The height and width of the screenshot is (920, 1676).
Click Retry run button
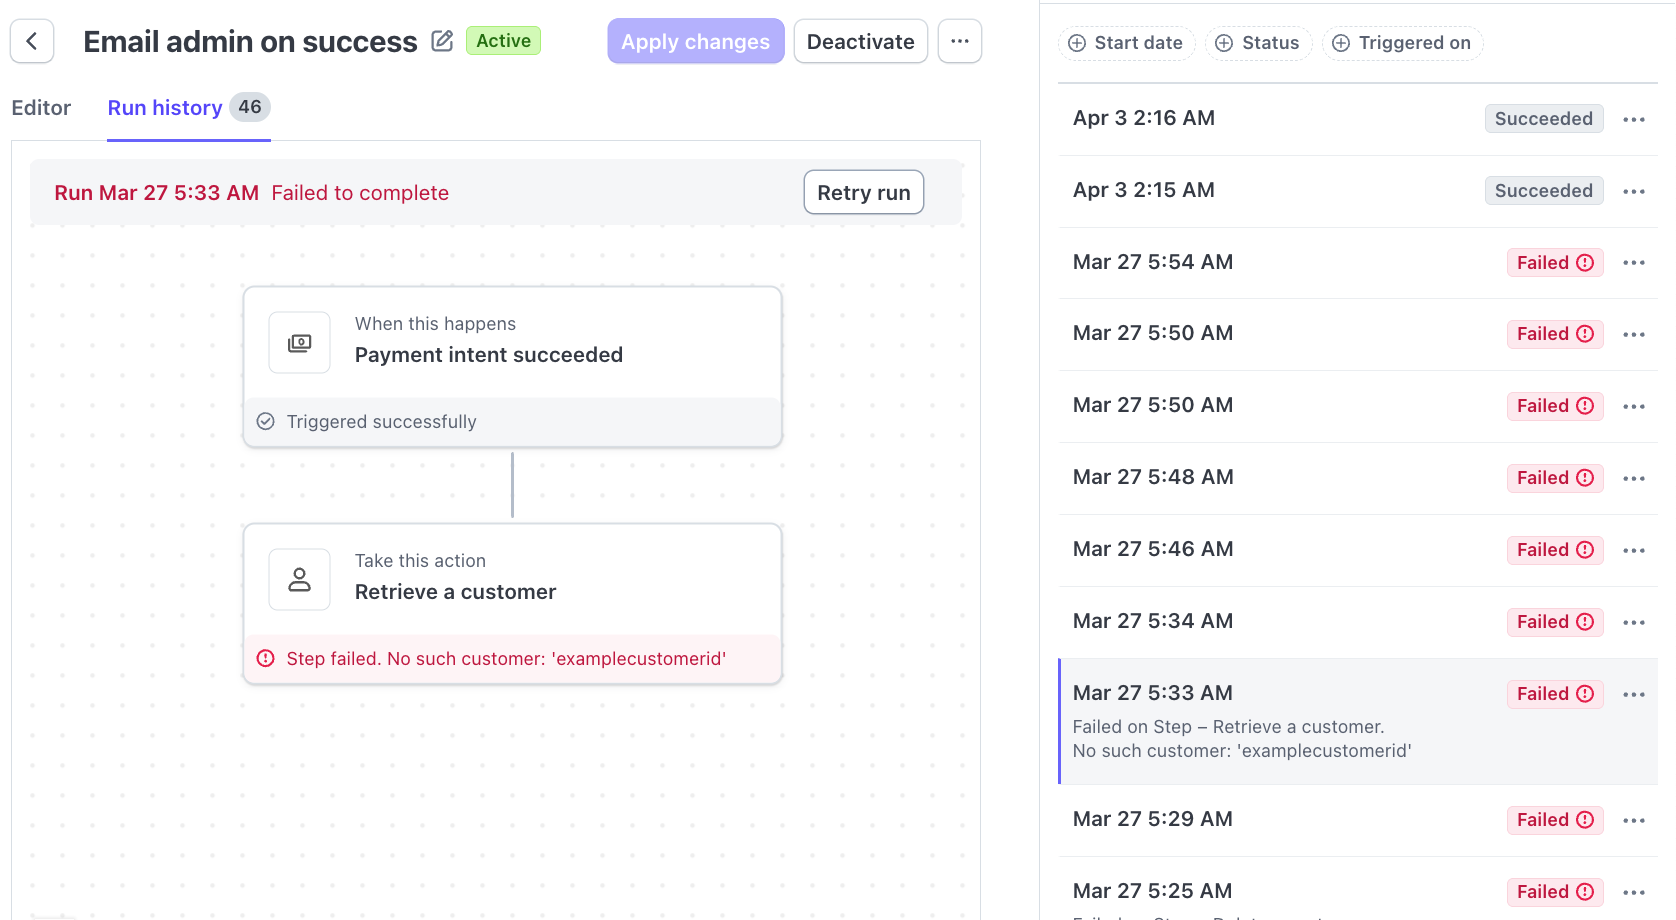click(x=863, y=193)
